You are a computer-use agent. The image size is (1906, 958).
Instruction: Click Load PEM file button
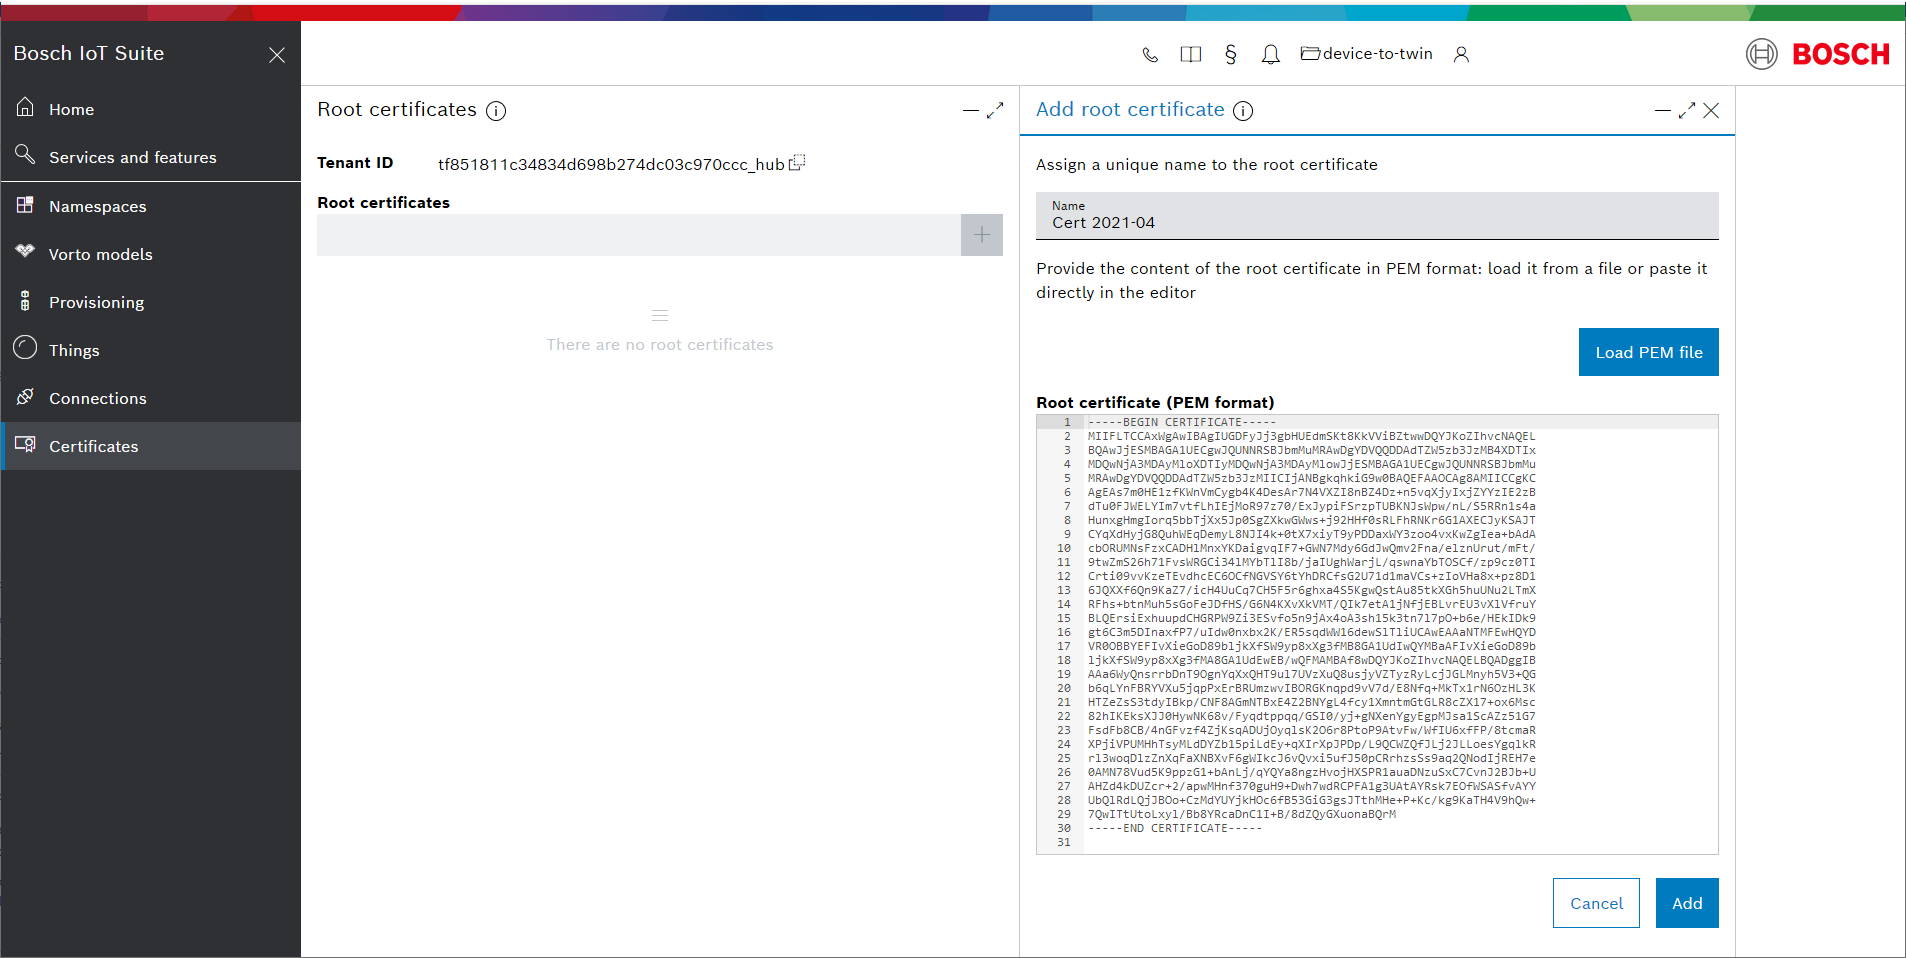click(1648, 352)
